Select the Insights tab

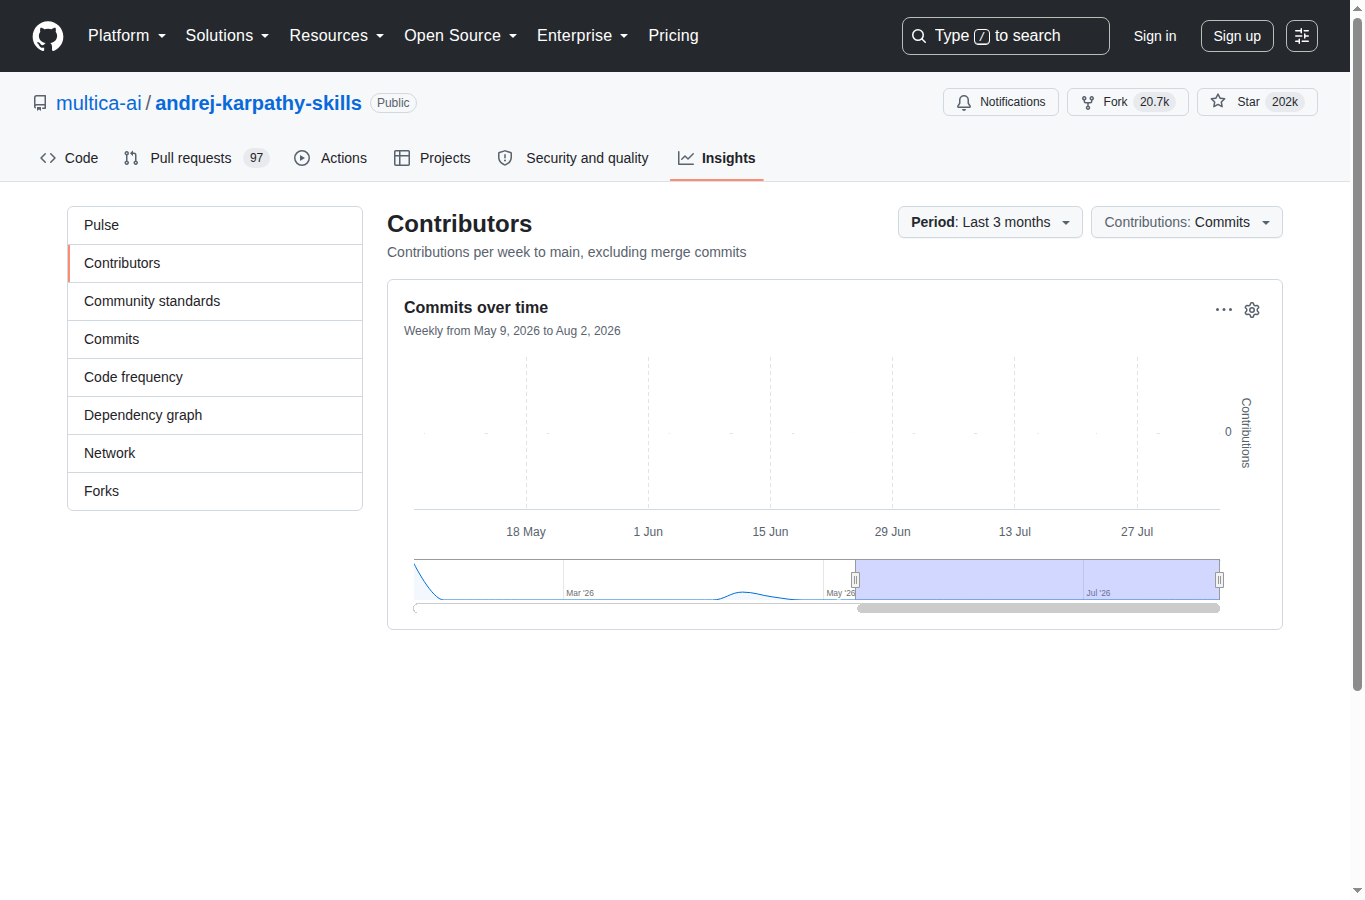click(x=717, y=158)
